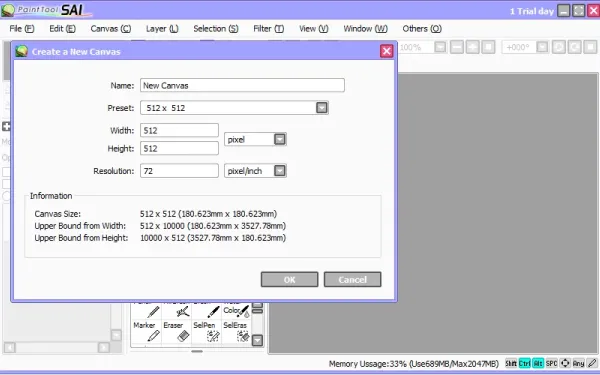Viewport: 600px width, 375px height.
Task: Click the rotate counterclockwise button in toolbar
Action: [559, 47]
